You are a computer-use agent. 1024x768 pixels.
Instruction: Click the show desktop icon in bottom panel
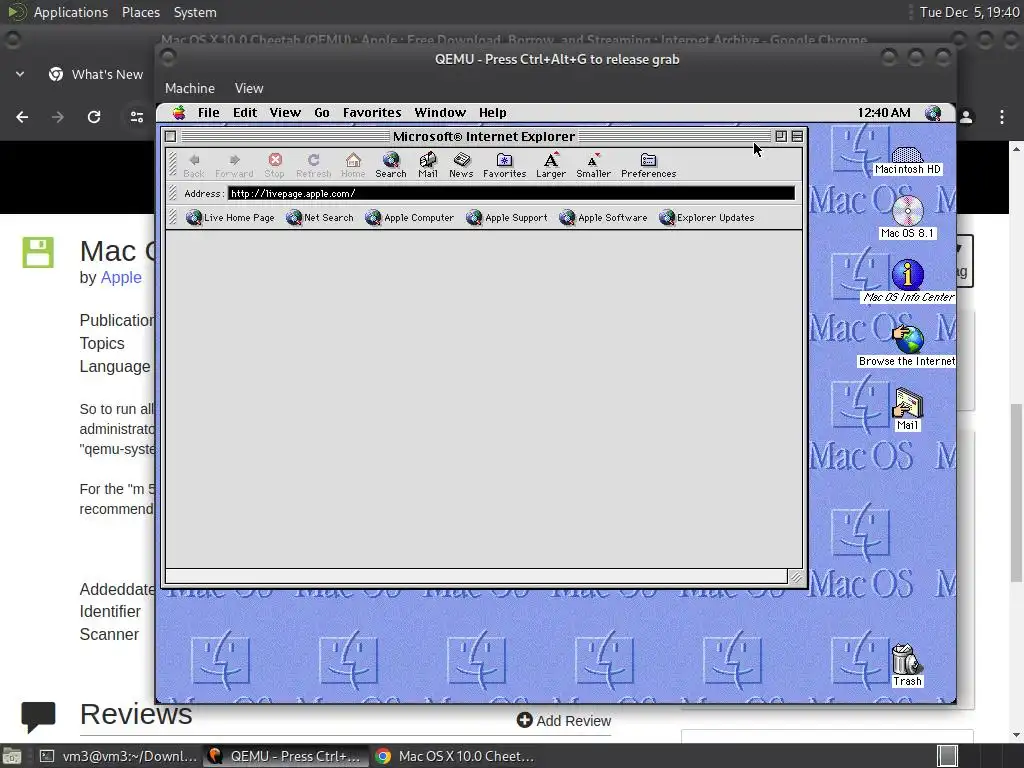[x=12, y=756]
